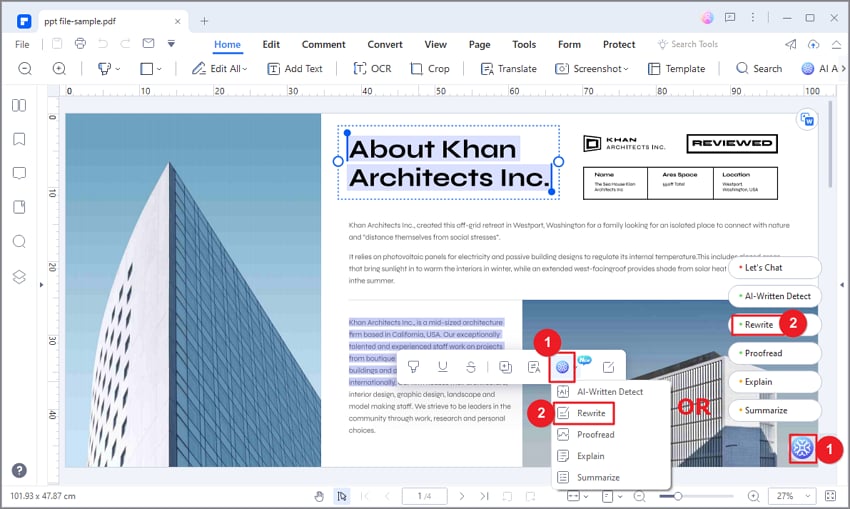Jump to the last page in status bar
The image size is (850, 509).
tap(484, 496)
